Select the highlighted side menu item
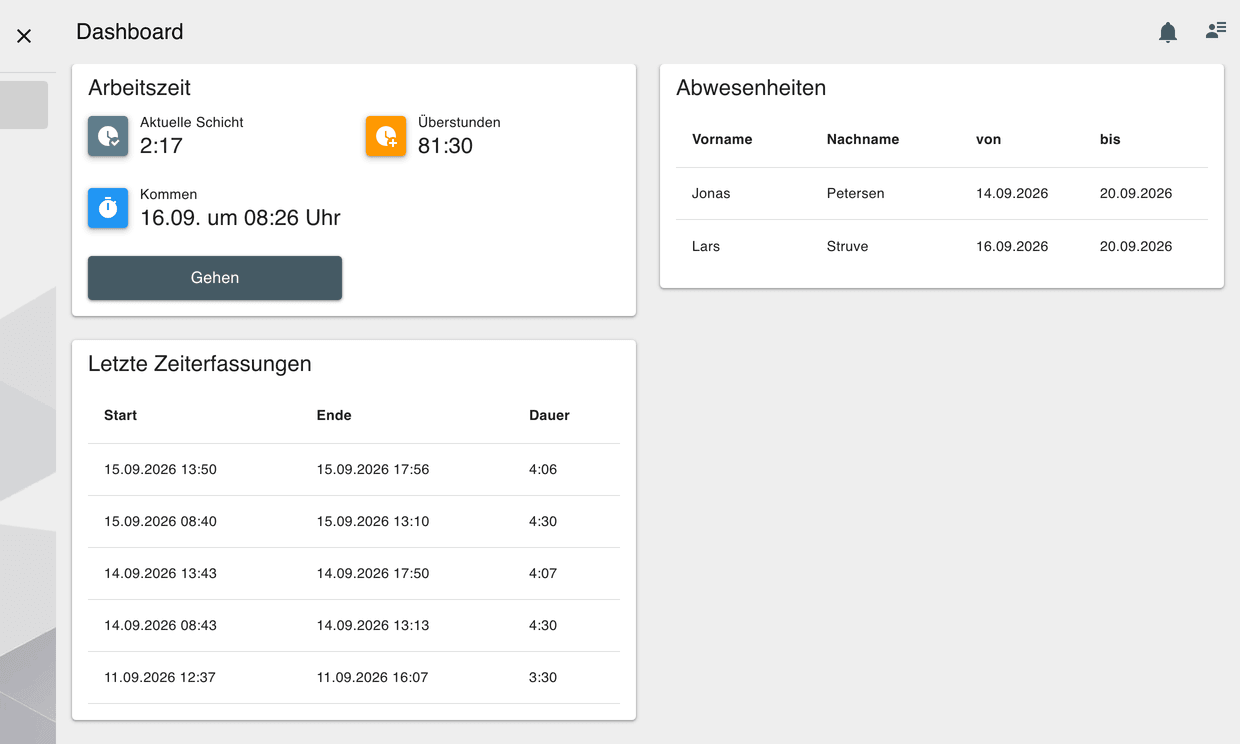The width and height of the screenshot is (1240, 744). tap(24, 105)
